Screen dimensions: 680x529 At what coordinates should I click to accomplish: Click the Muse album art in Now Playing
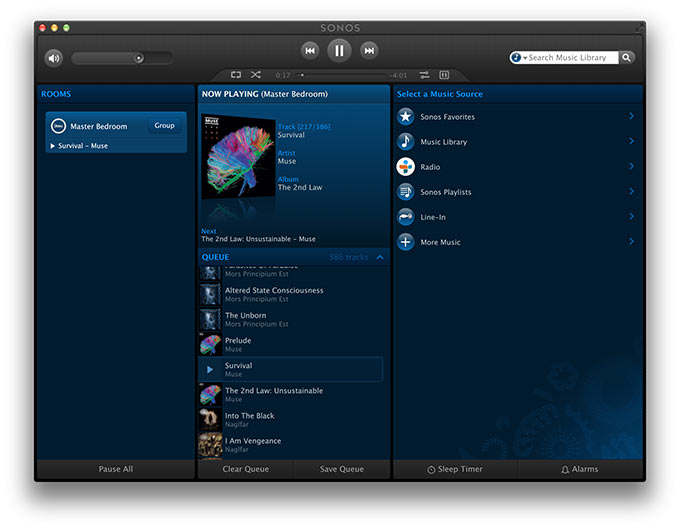(239, 157)
